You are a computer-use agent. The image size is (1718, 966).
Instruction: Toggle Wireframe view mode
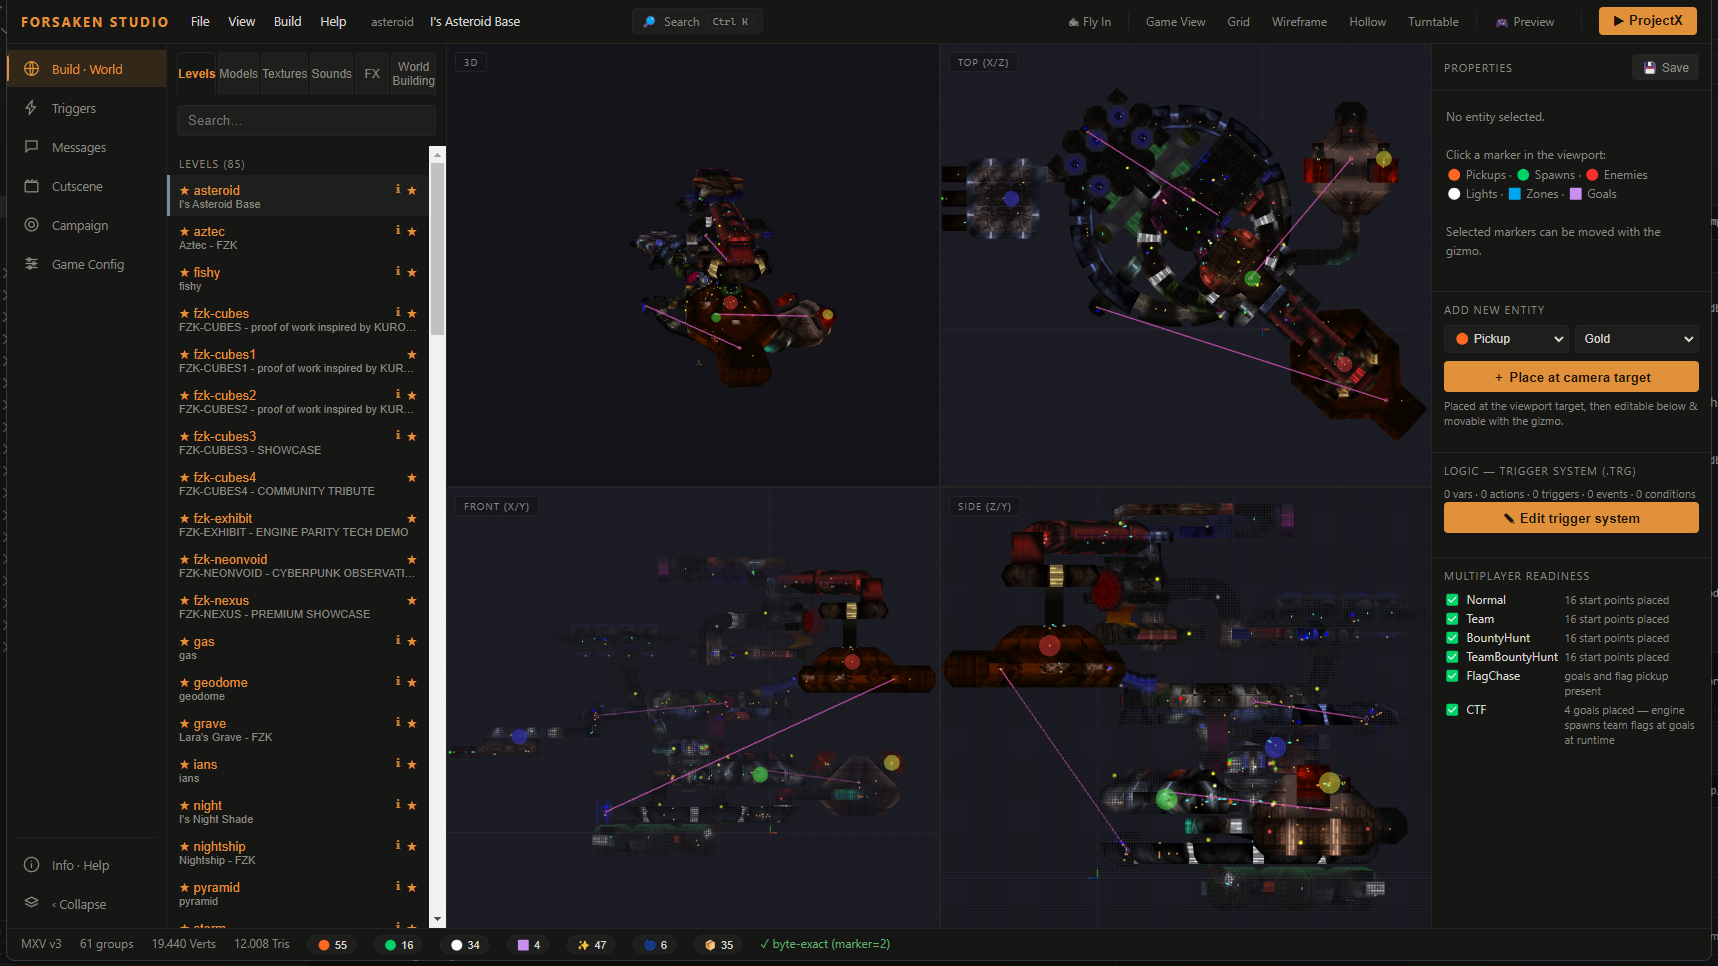coord(1299,22)
